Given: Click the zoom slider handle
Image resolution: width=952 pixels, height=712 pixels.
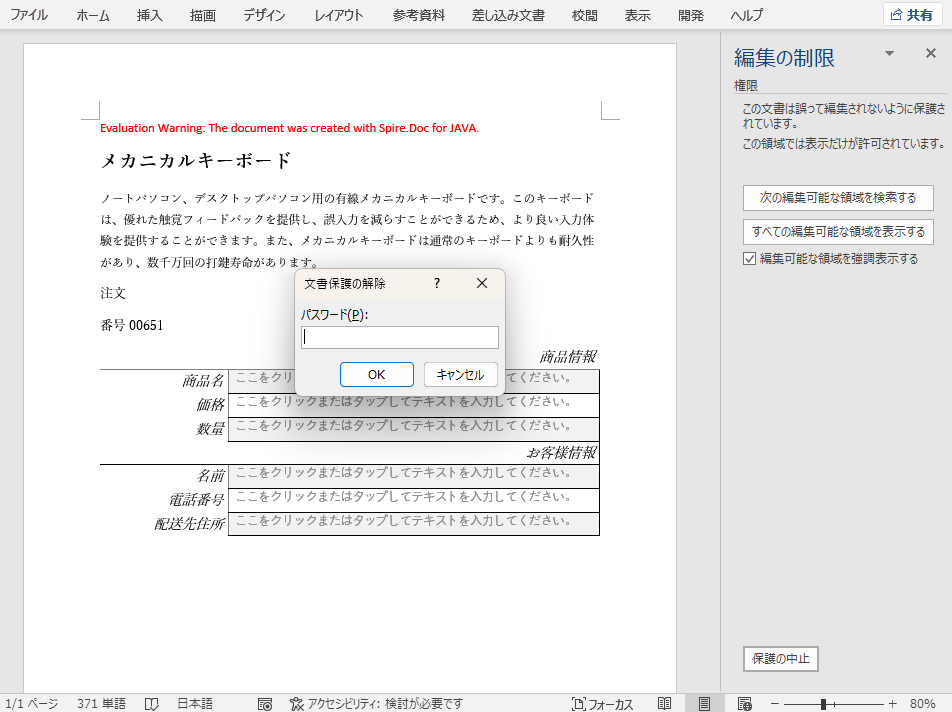Looking at the screenshot, I should [x=823, y=702].
